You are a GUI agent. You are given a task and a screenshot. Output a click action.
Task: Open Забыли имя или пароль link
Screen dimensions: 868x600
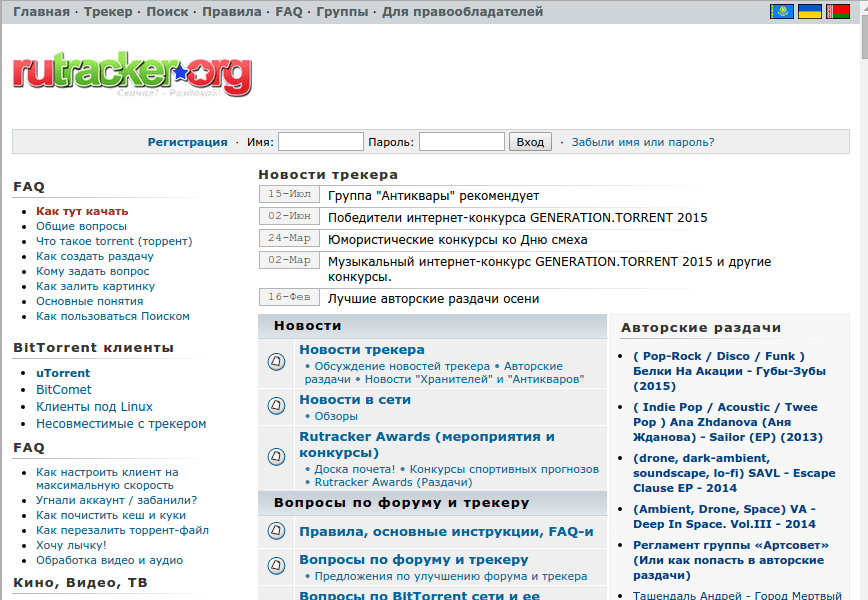[x=643, y=142]
